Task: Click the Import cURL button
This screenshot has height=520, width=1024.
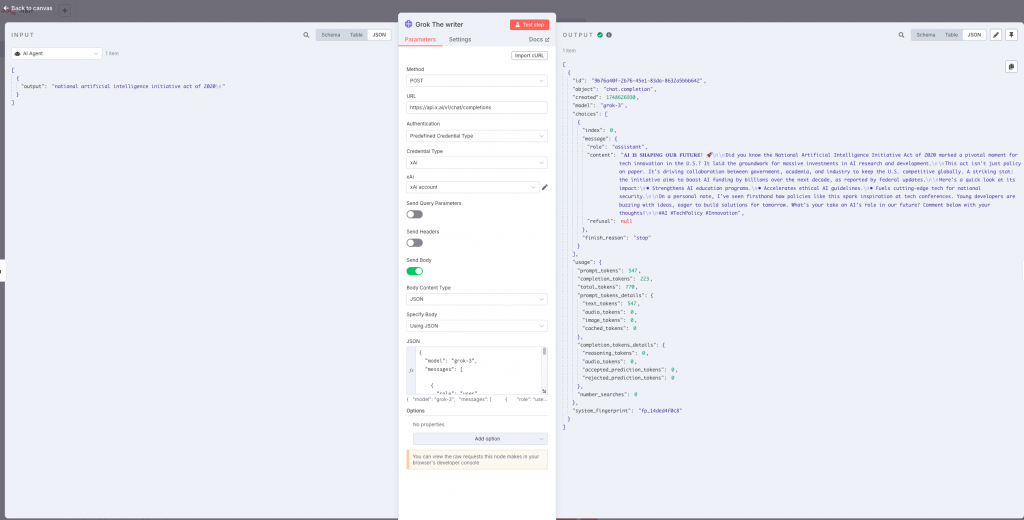Action: [529, 55]
